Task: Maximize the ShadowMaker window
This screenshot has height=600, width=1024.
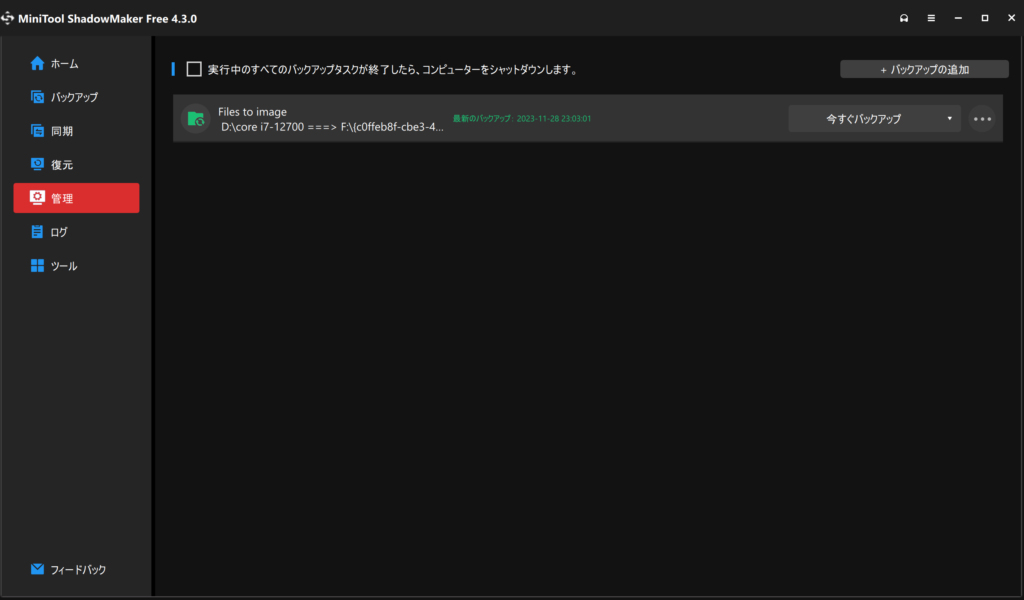Action: tap(984, 18)
